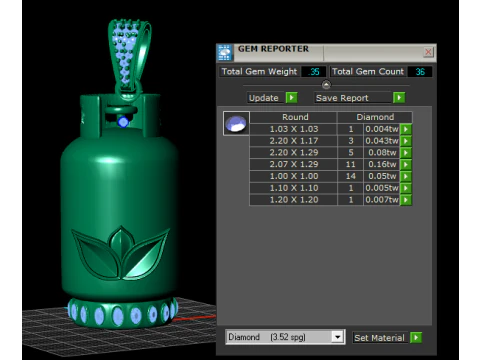480x360 pixels.
Task: Click green arrow for 2.20 X 1.17 row
Action: 406,141
